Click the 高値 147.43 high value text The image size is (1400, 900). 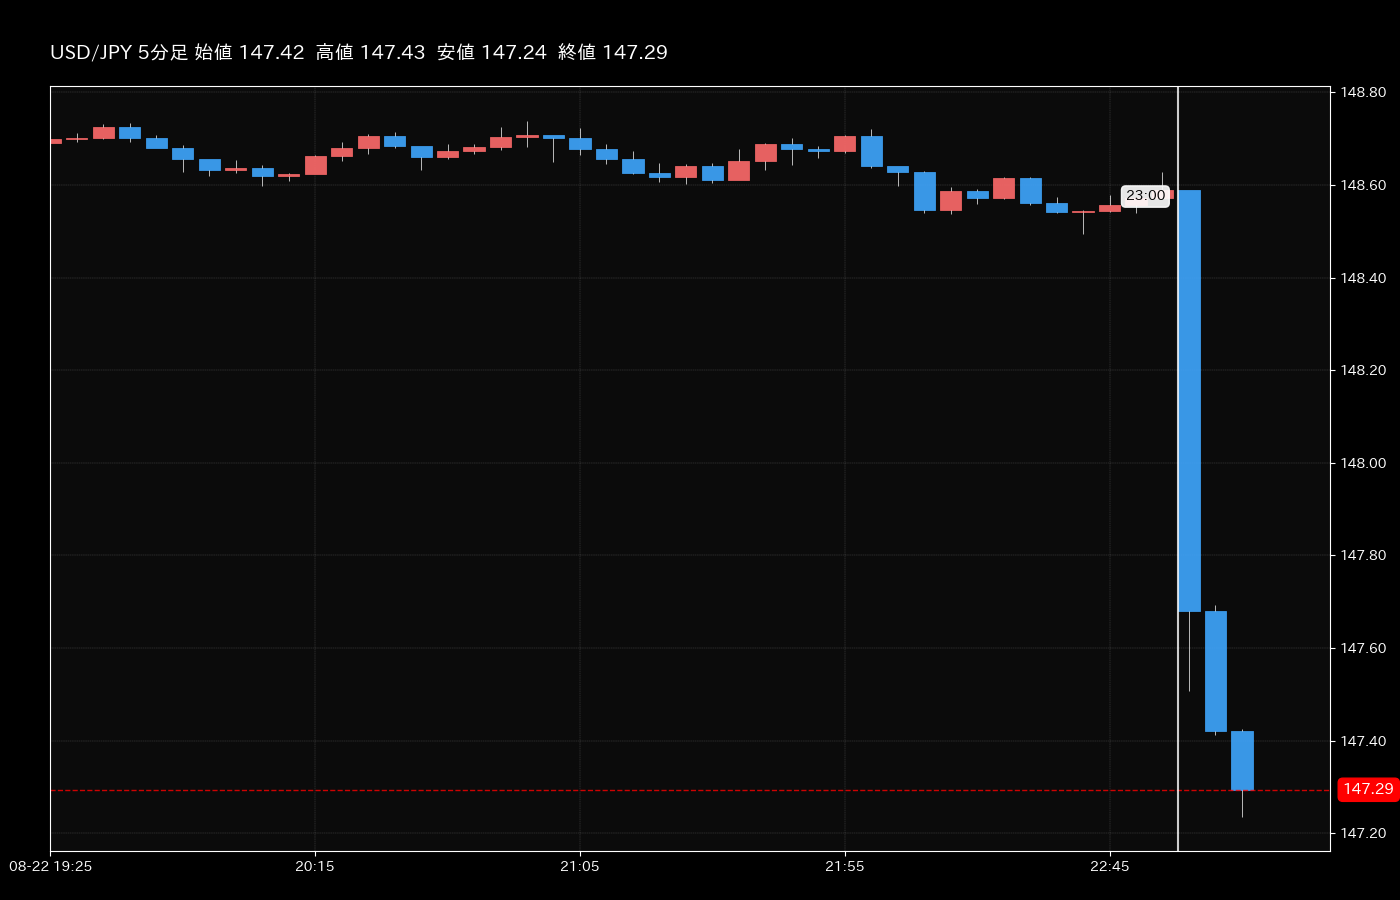(x=371, y=52)
